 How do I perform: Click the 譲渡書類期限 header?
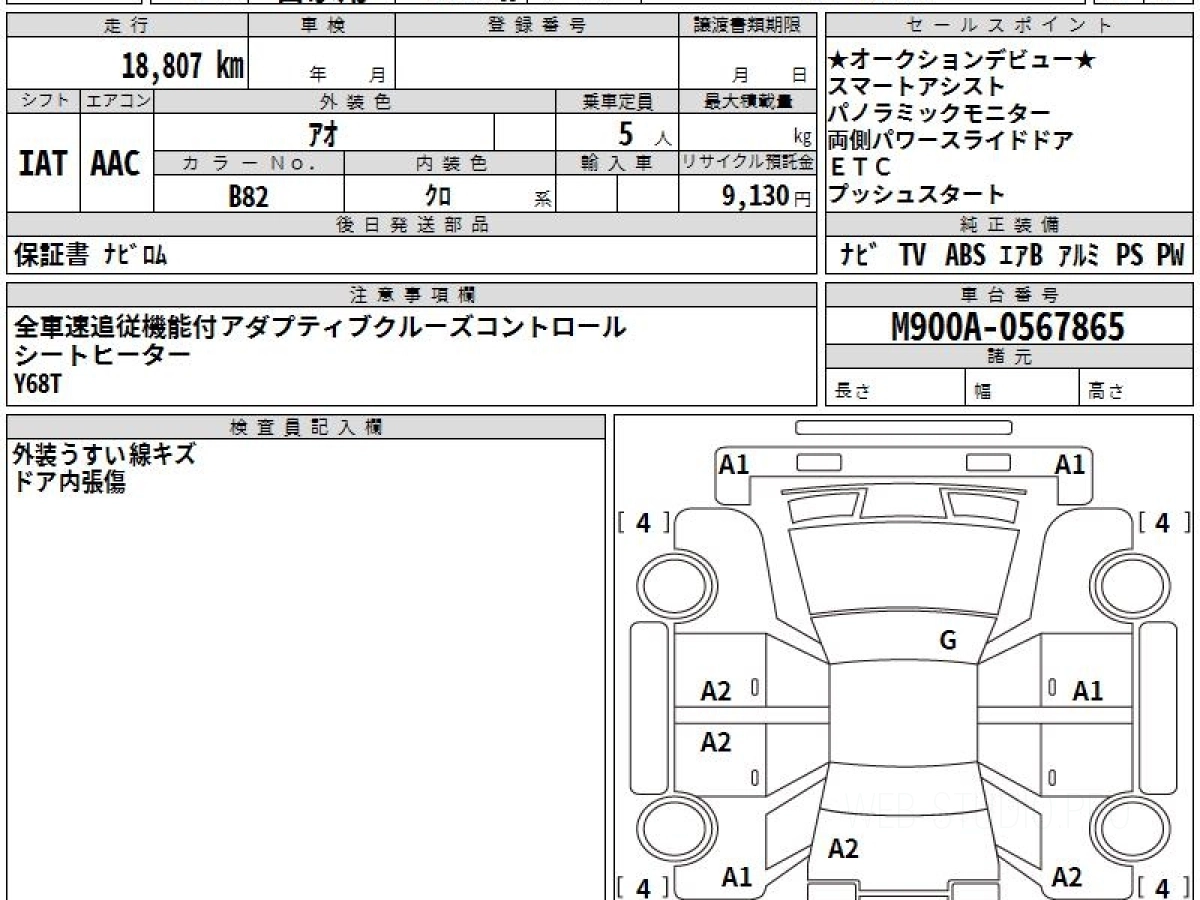pyautogui.click(x=747, y=26)
